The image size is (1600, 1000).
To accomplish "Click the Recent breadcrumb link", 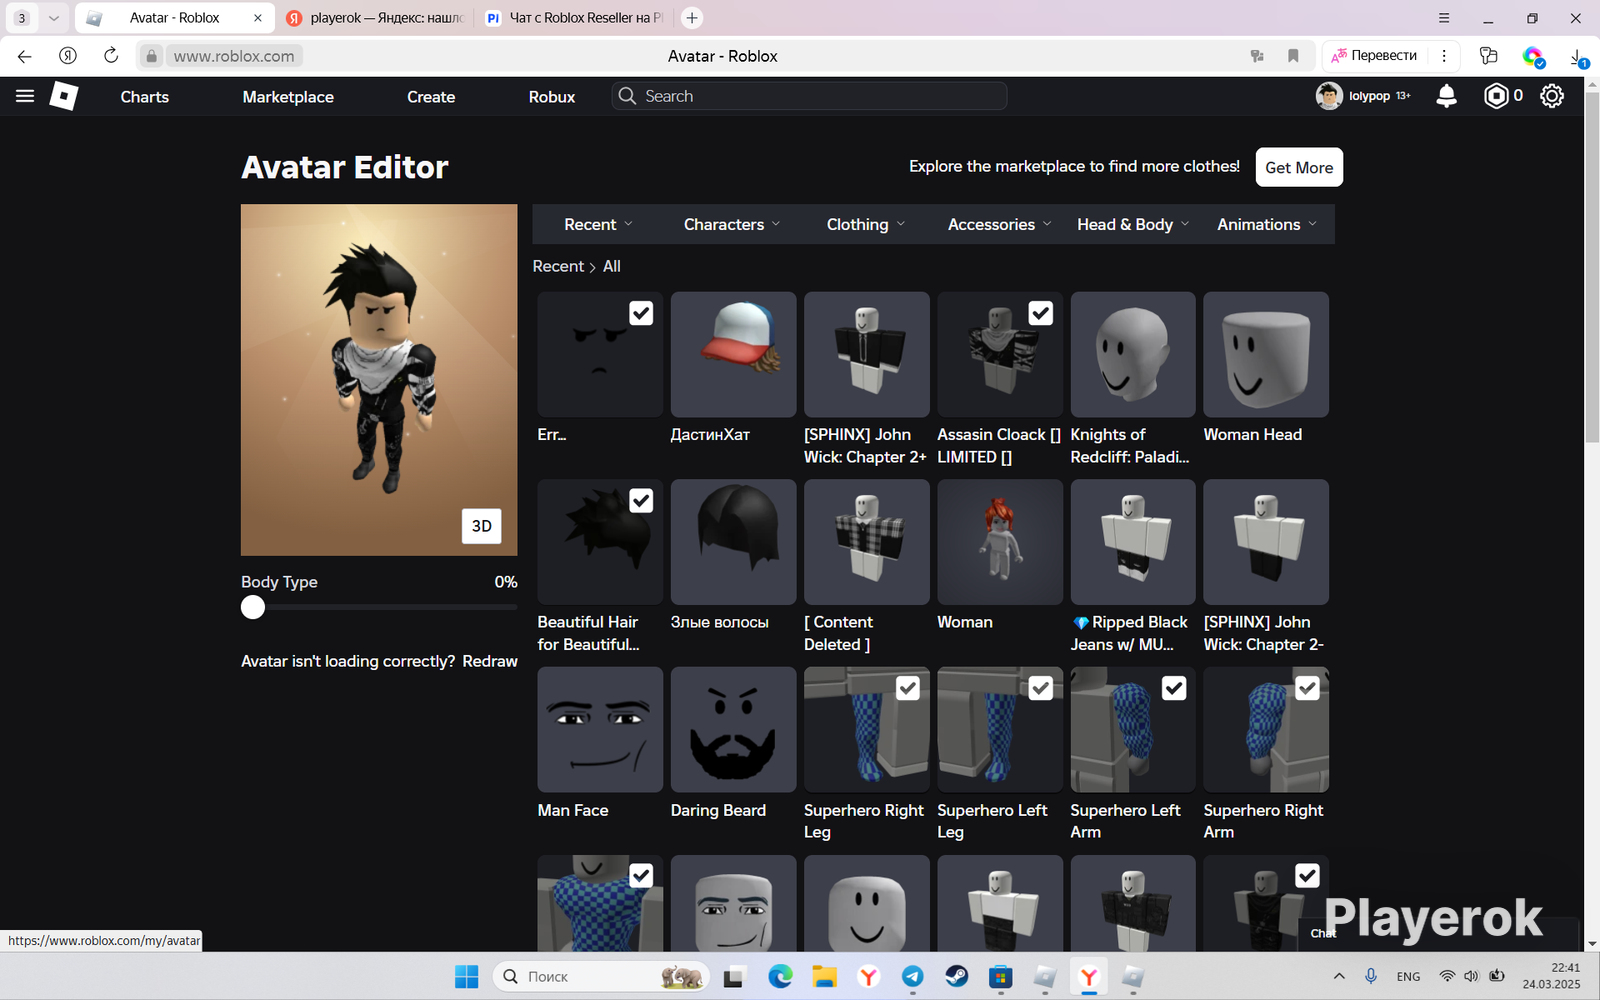I will 558,266.
